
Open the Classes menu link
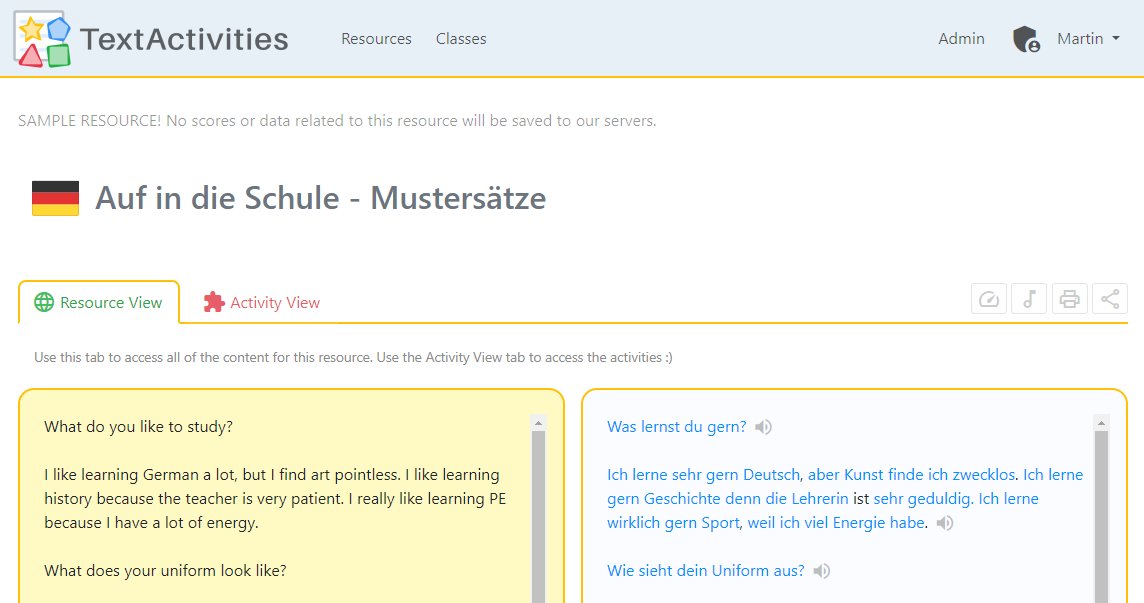tap(461, 39)
